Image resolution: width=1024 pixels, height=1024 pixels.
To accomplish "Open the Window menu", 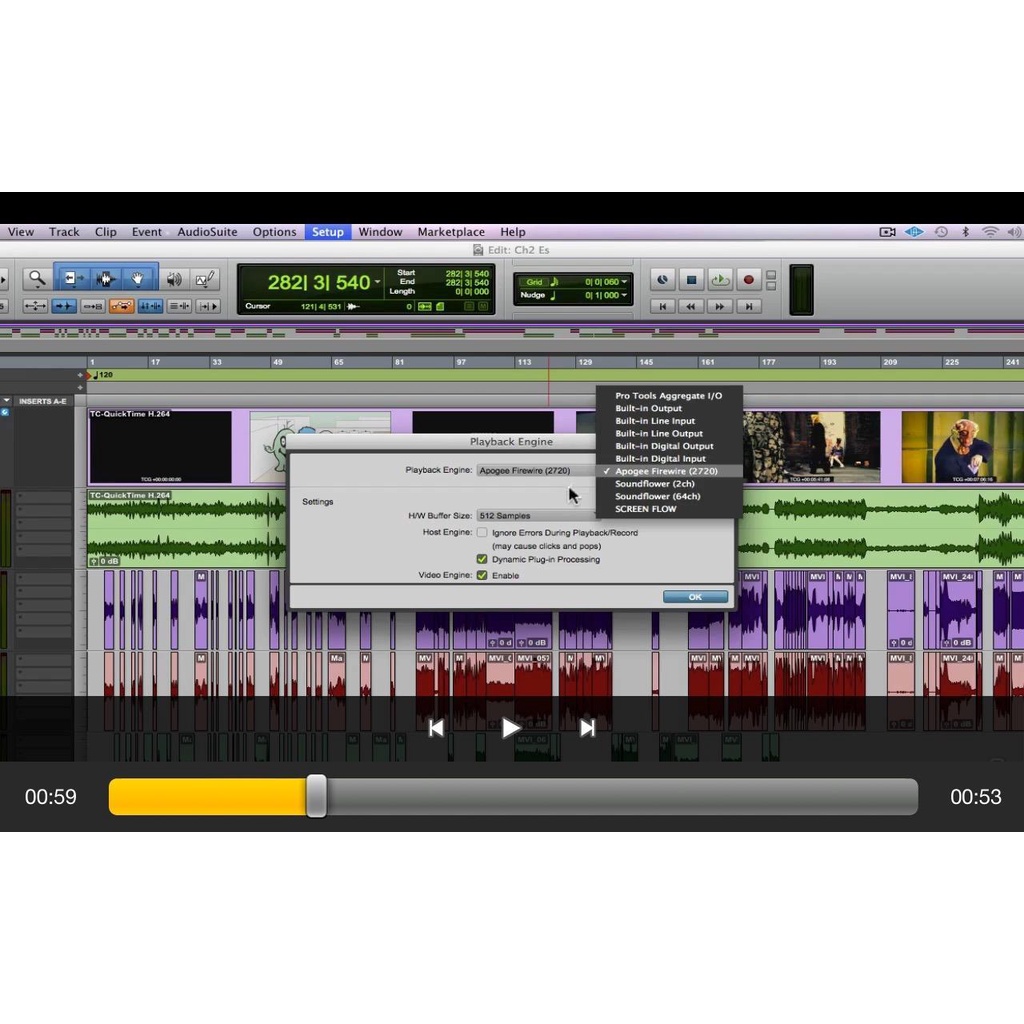I will coord(380,232).
